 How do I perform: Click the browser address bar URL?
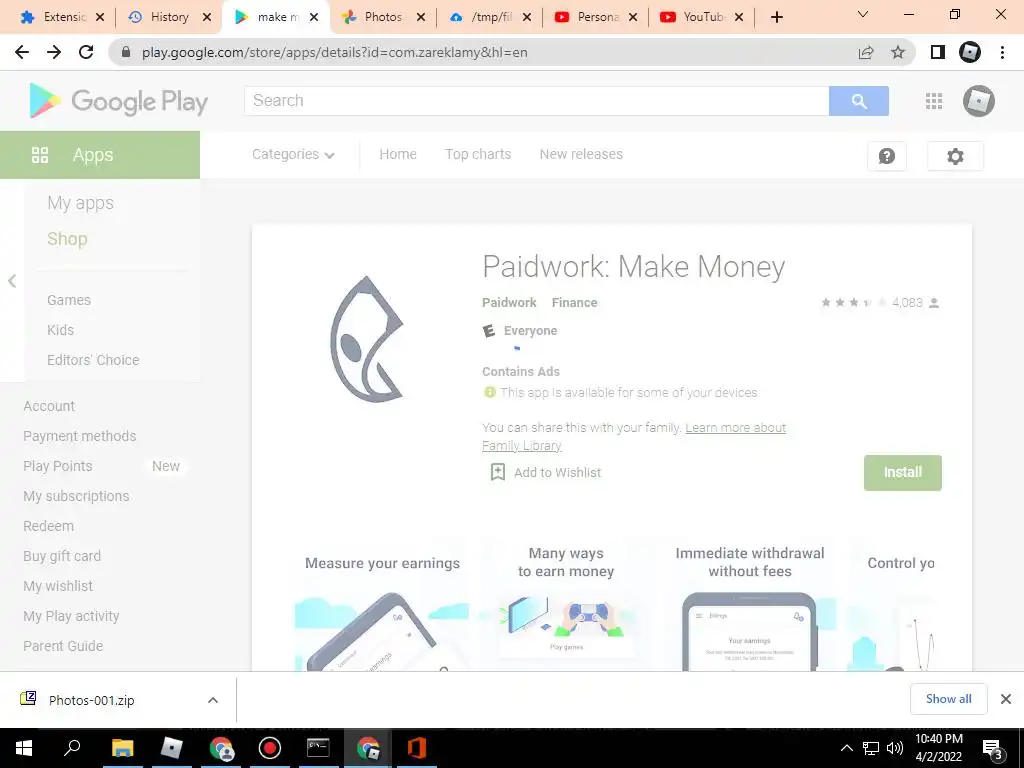pos(334,52)
